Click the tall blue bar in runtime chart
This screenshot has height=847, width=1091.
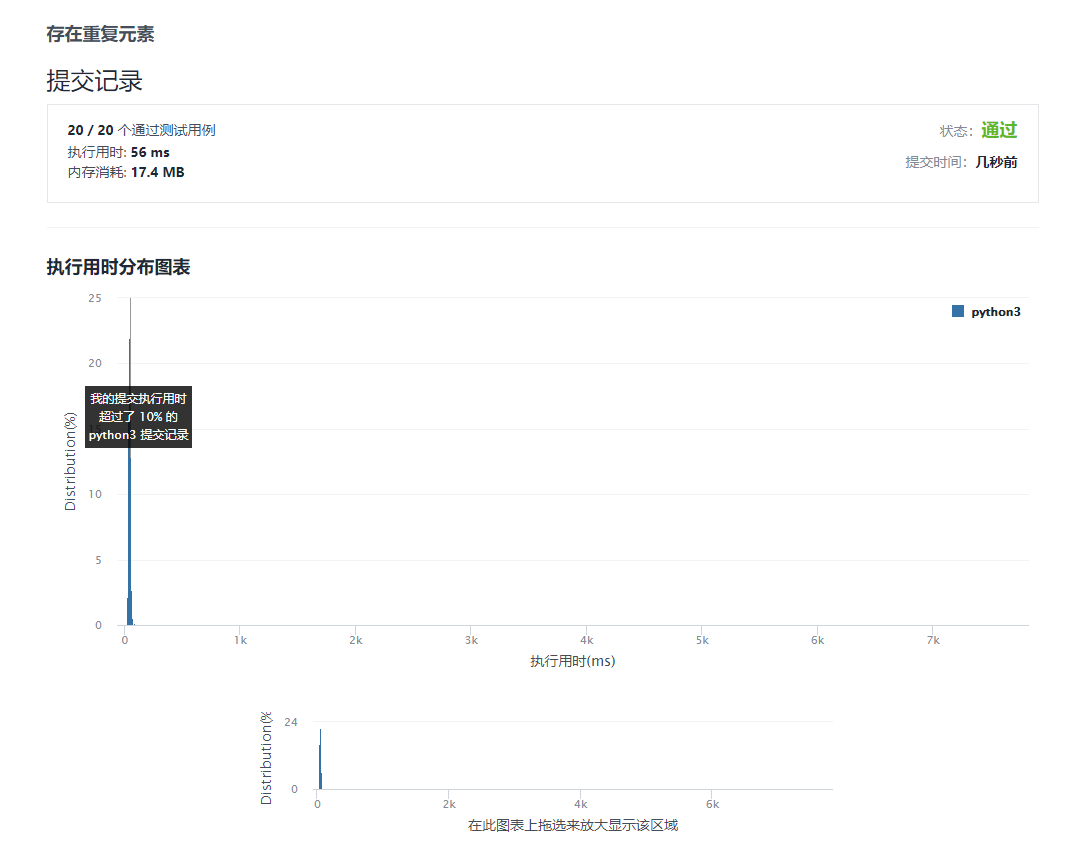click(129, 480)
